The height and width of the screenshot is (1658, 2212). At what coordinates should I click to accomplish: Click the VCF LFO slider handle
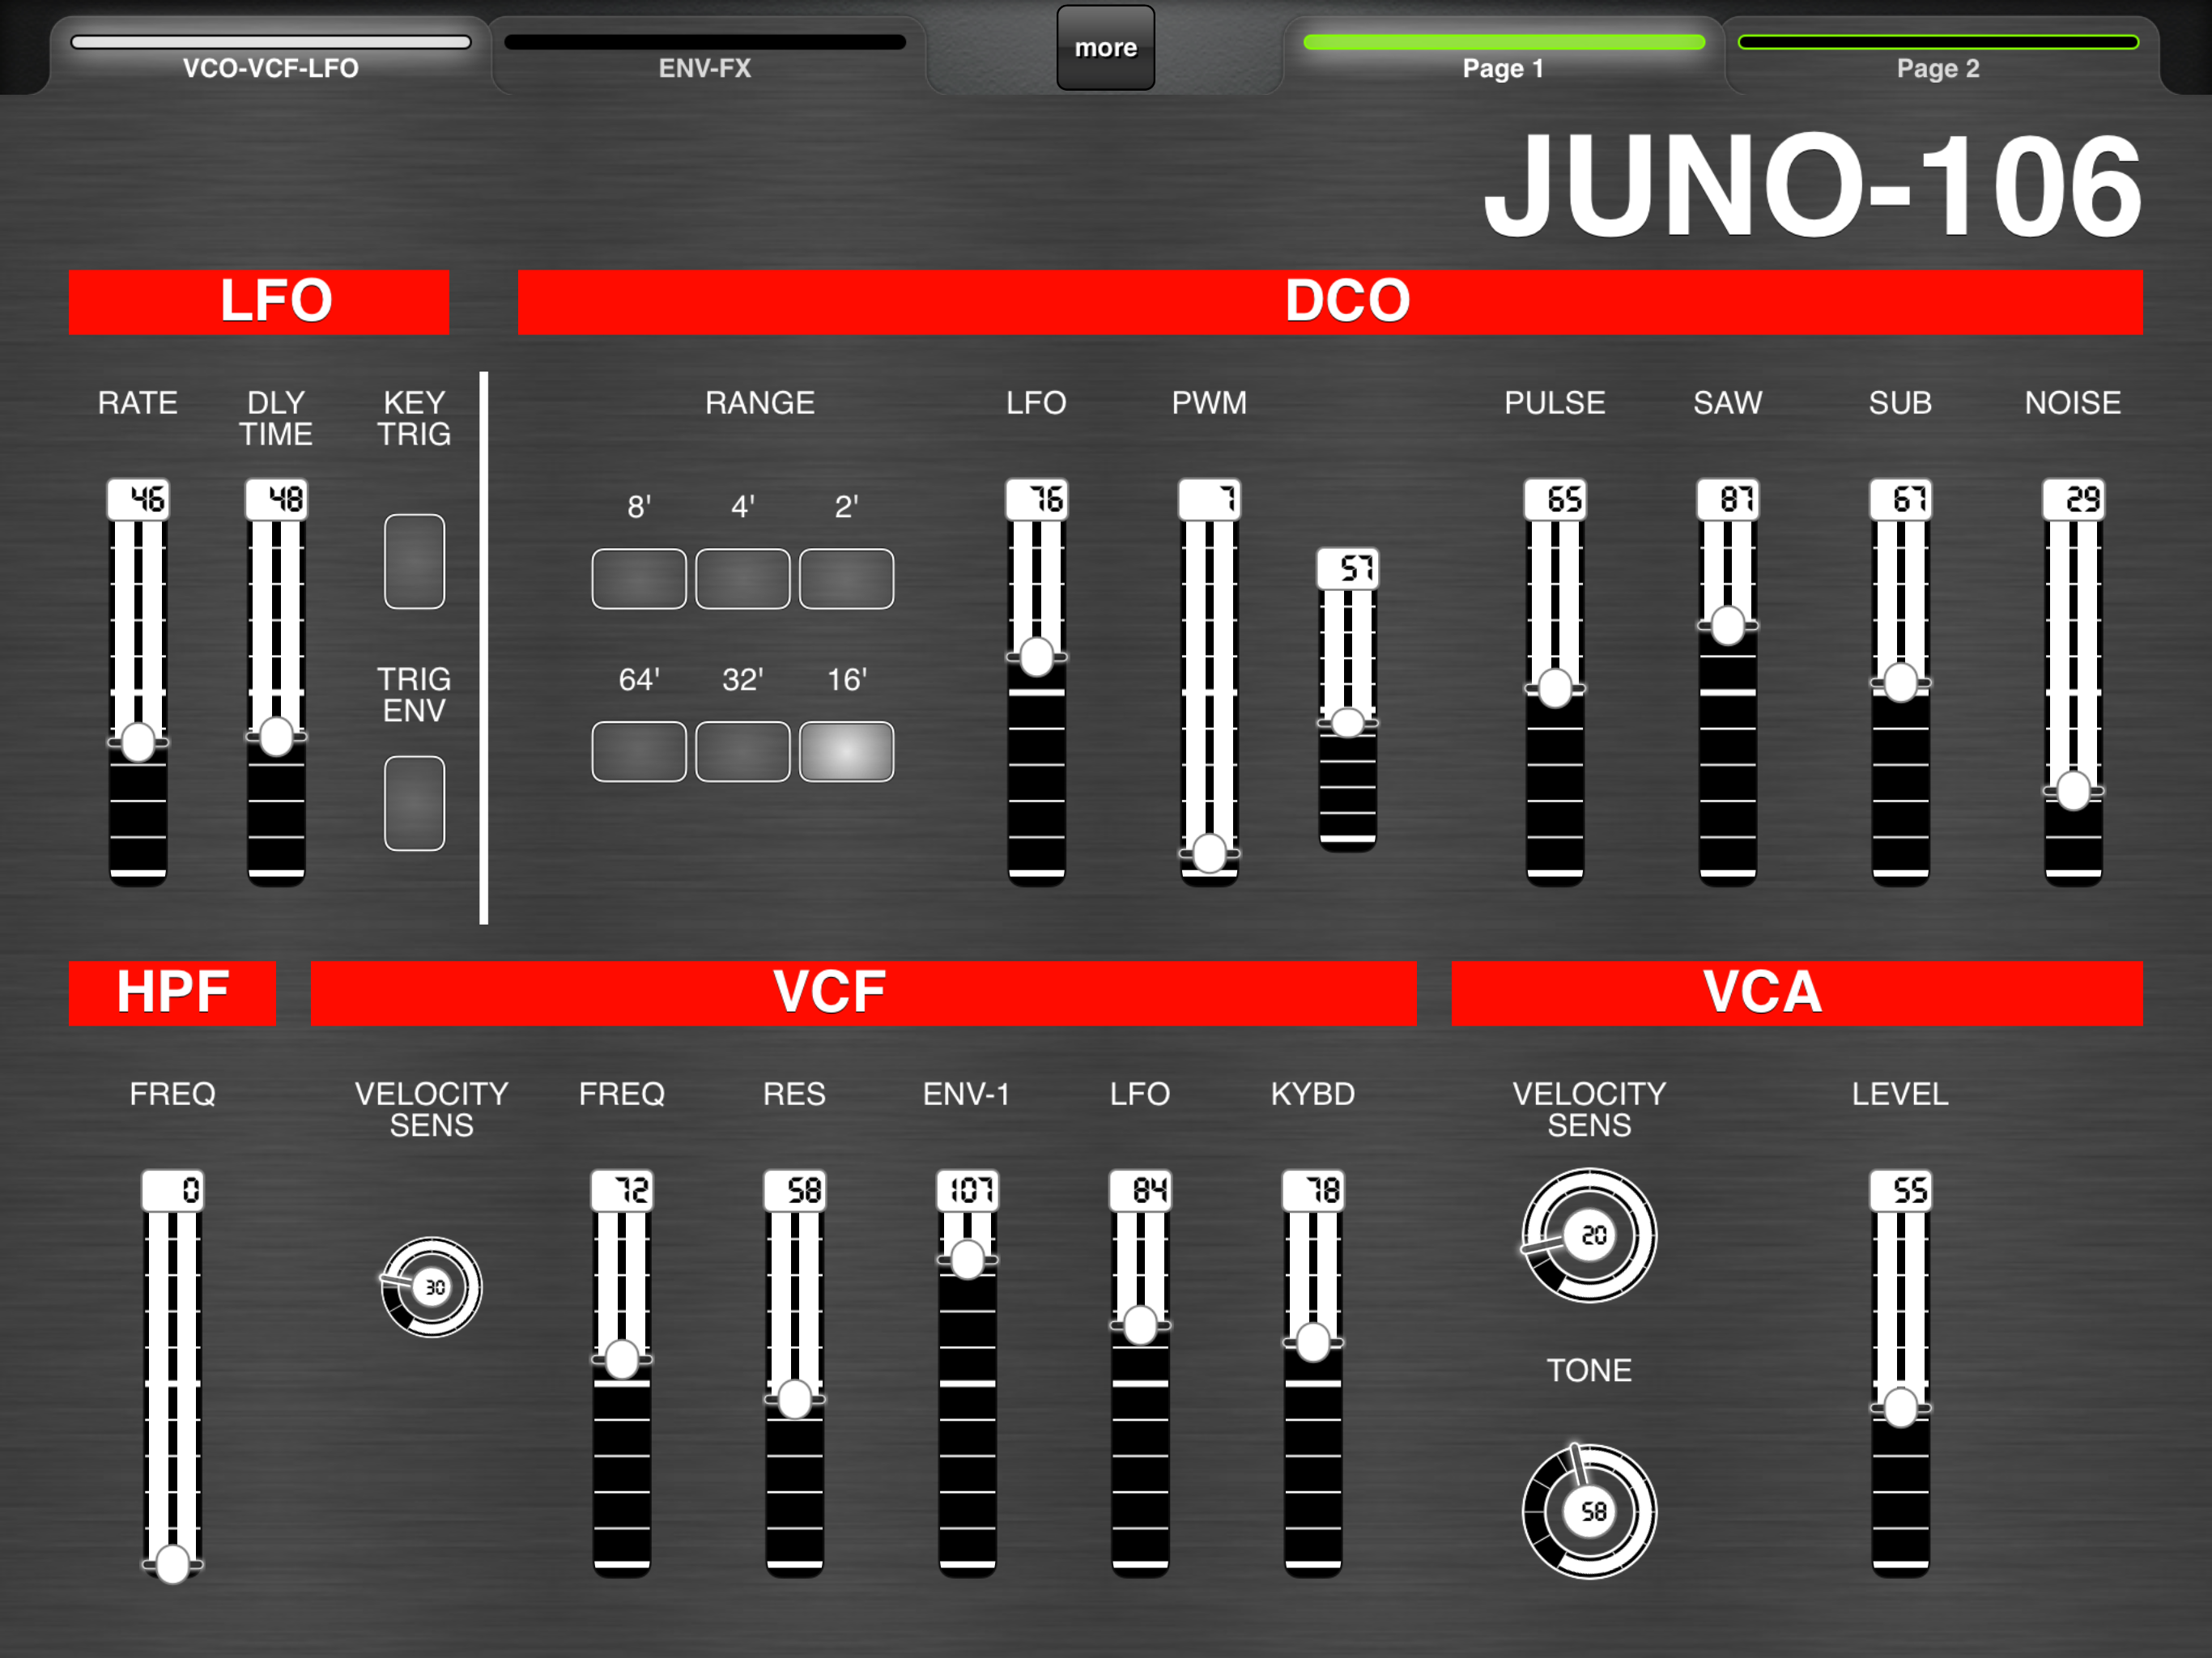tap(1140, 1326)
